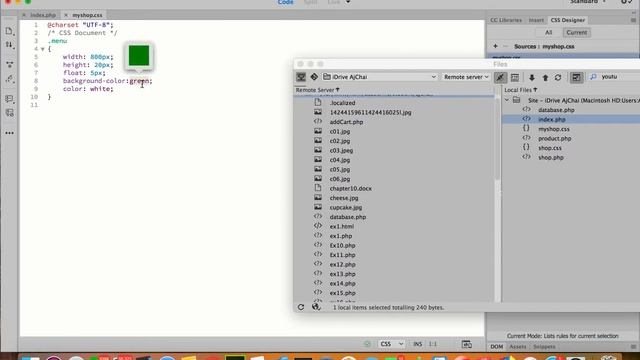The width and height of the screenshot is (640, 360).
Task: Select local file index.php
Action: pyautogui.click(x=551, y=120)
